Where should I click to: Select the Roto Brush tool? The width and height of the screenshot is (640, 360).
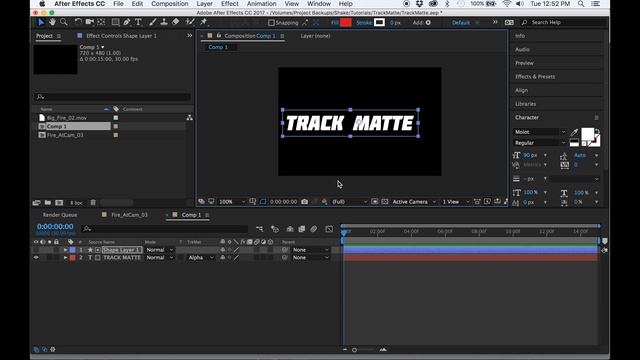(190, 22)
